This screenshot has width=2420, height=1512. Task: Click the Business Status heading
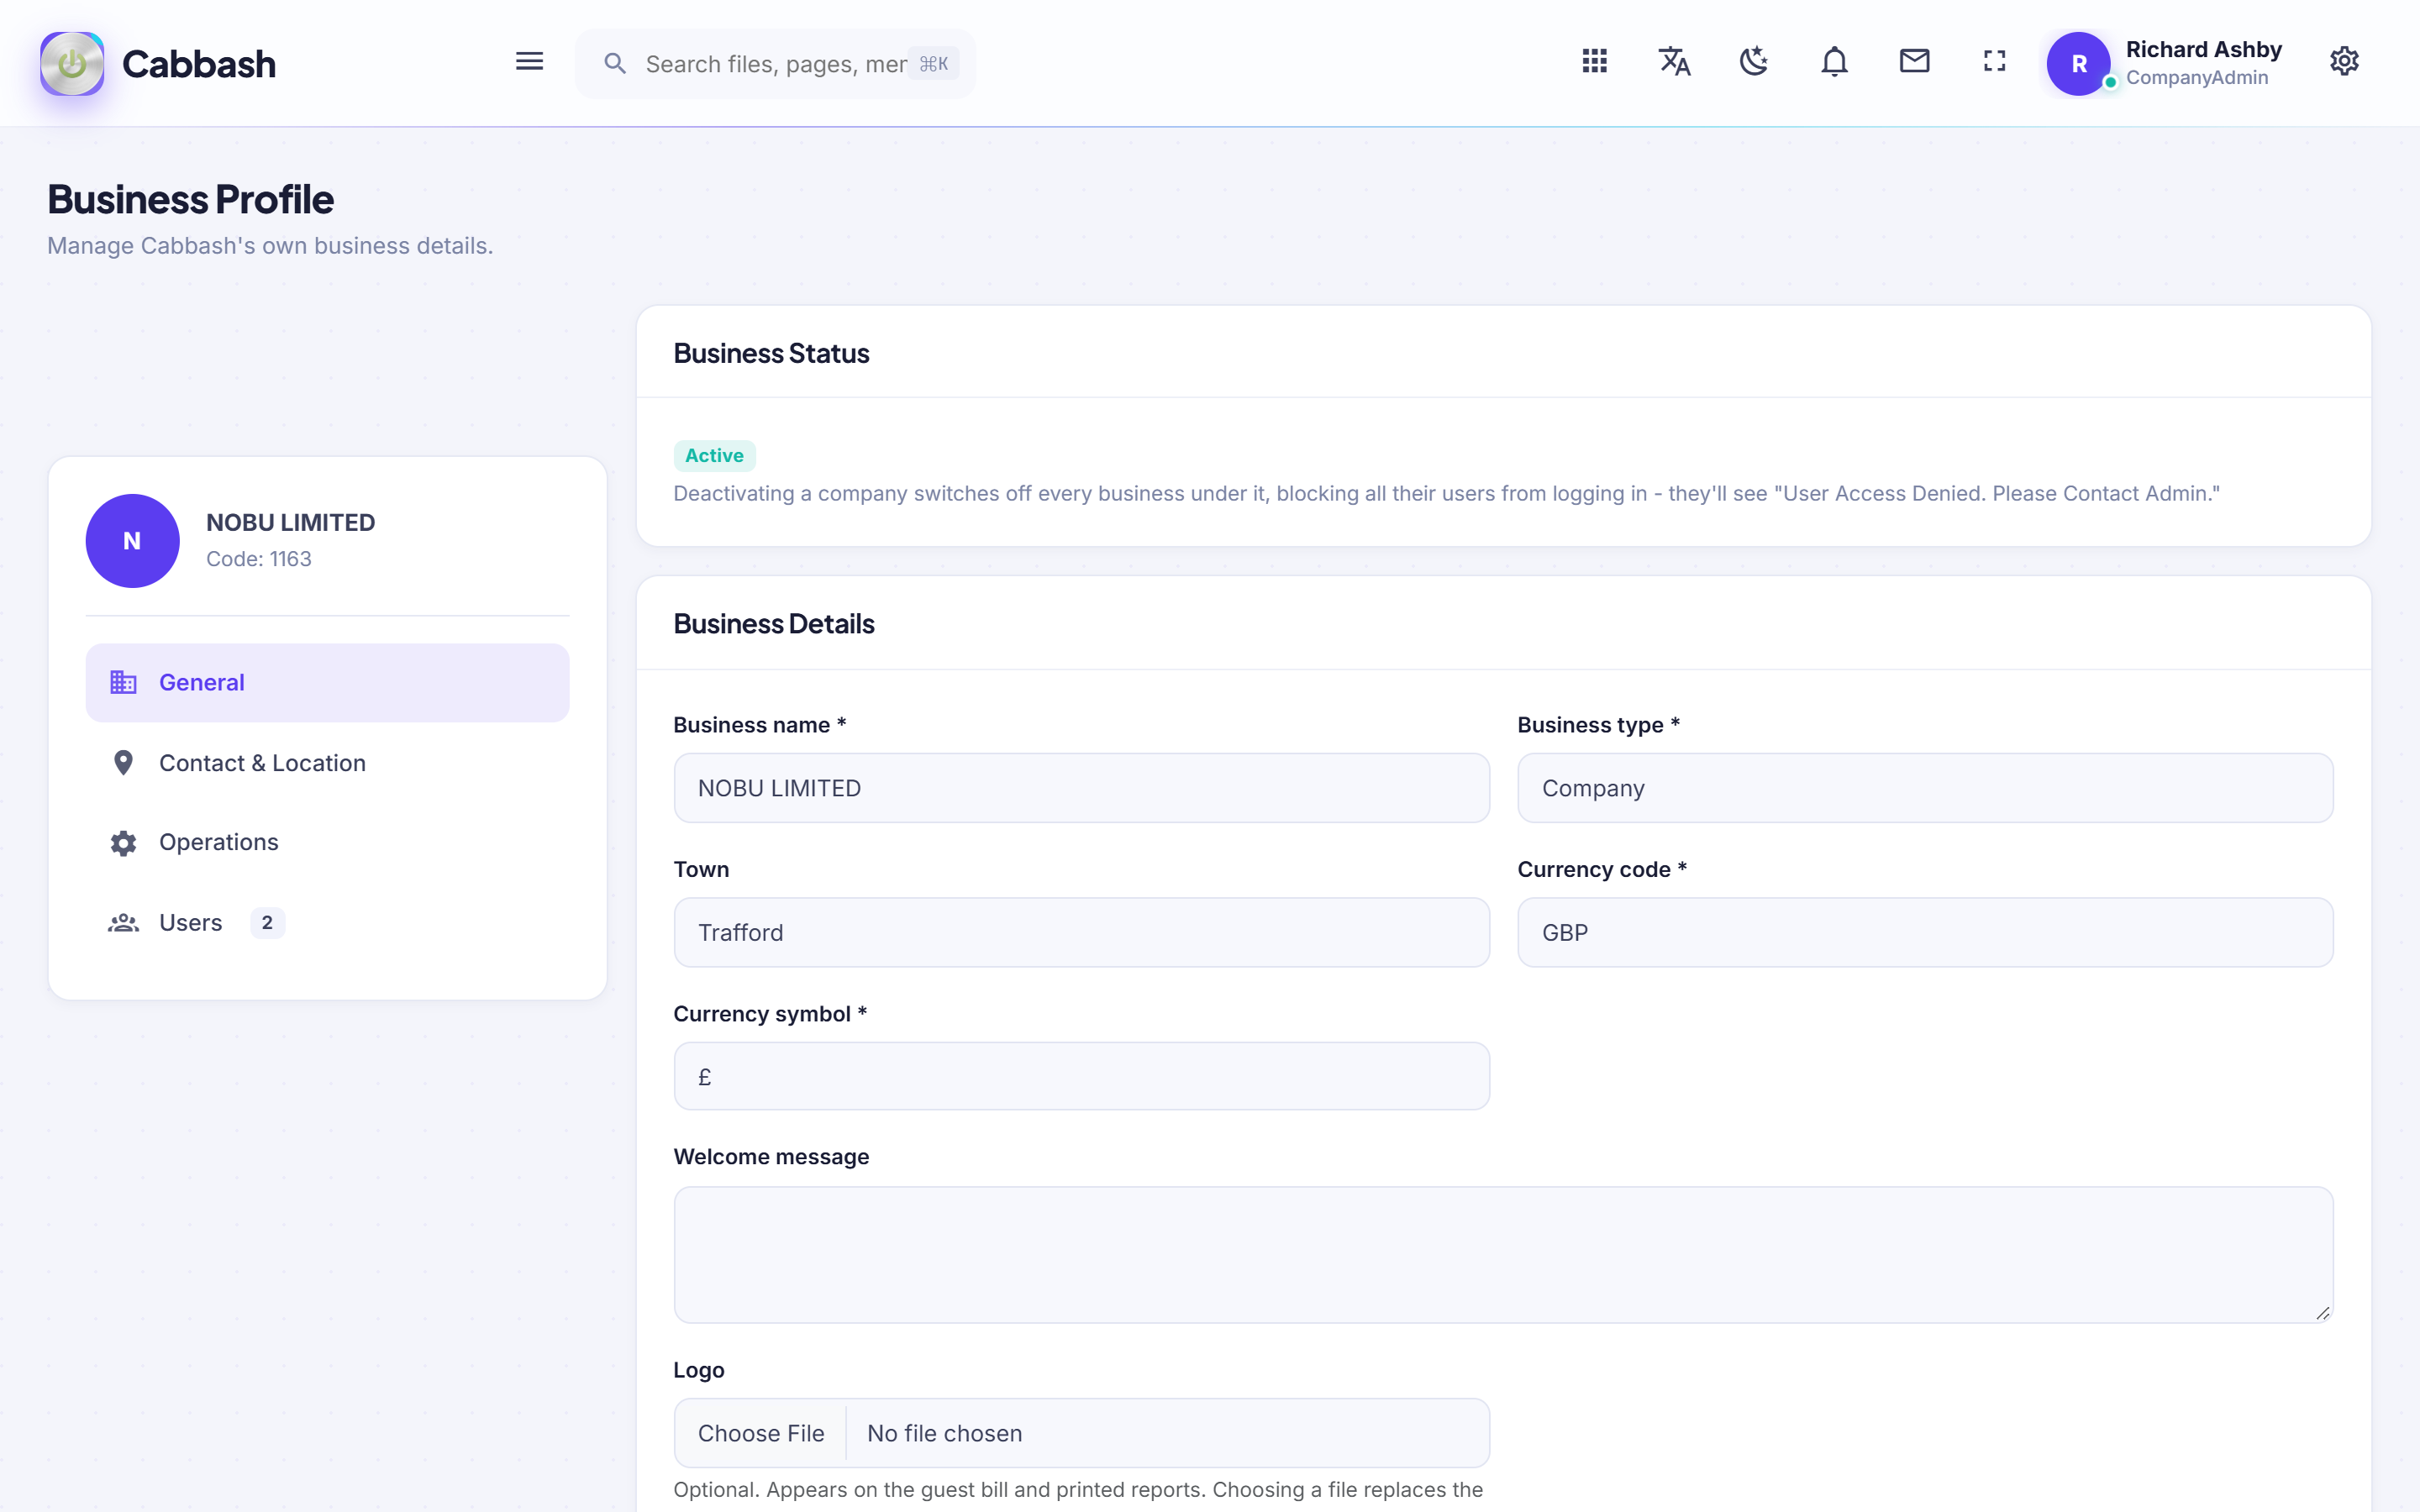coord(771,353)
